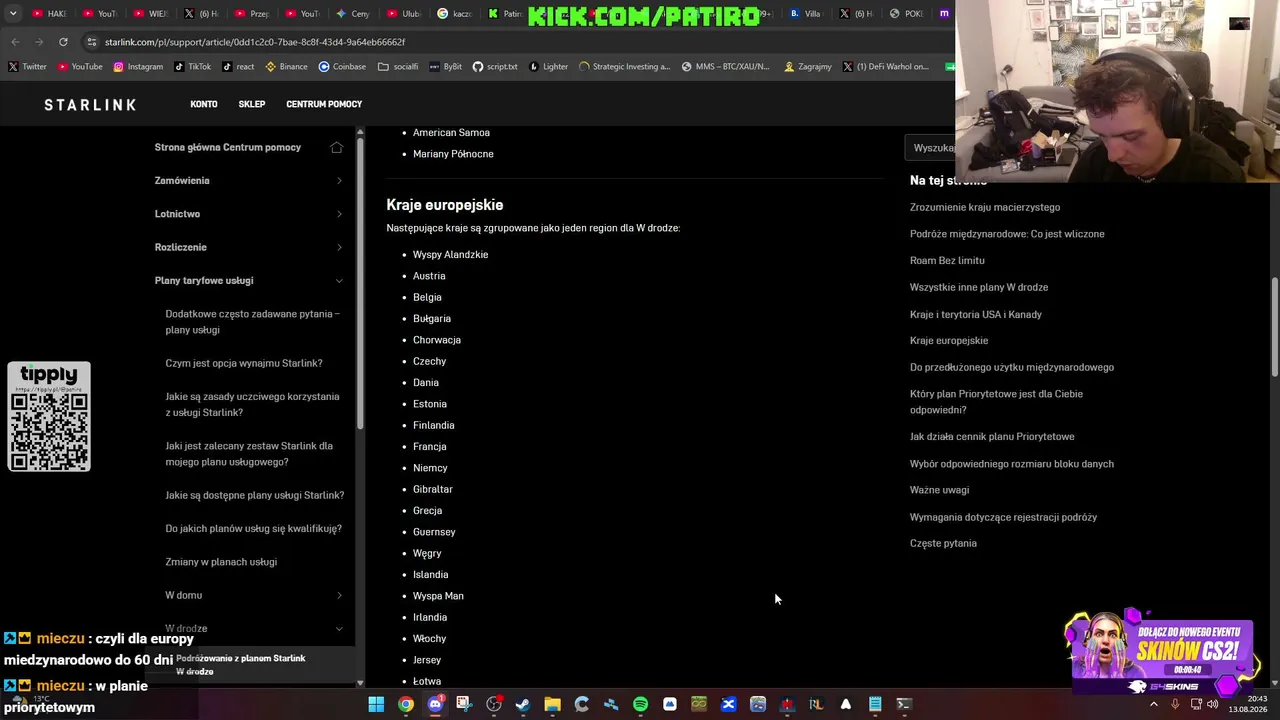Jump to 'Jak działa cennik Priorytetowe' section
The height and width of the screenshot is (720, 1280).
tap(992, 436)
